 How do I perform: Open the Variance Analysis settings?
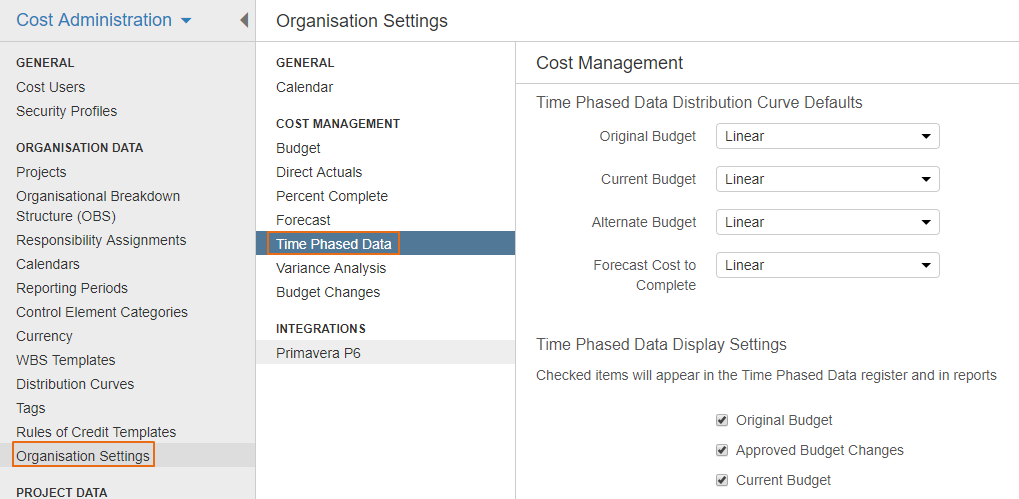coord(331,268)
